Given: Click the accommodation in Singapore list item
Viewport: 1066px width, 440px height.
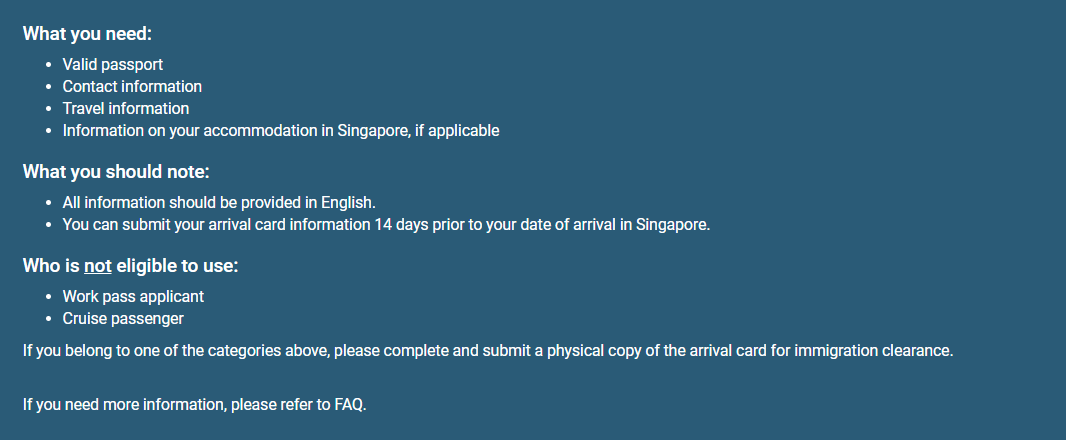Looking at the screenshot, I should click(280, 130).
